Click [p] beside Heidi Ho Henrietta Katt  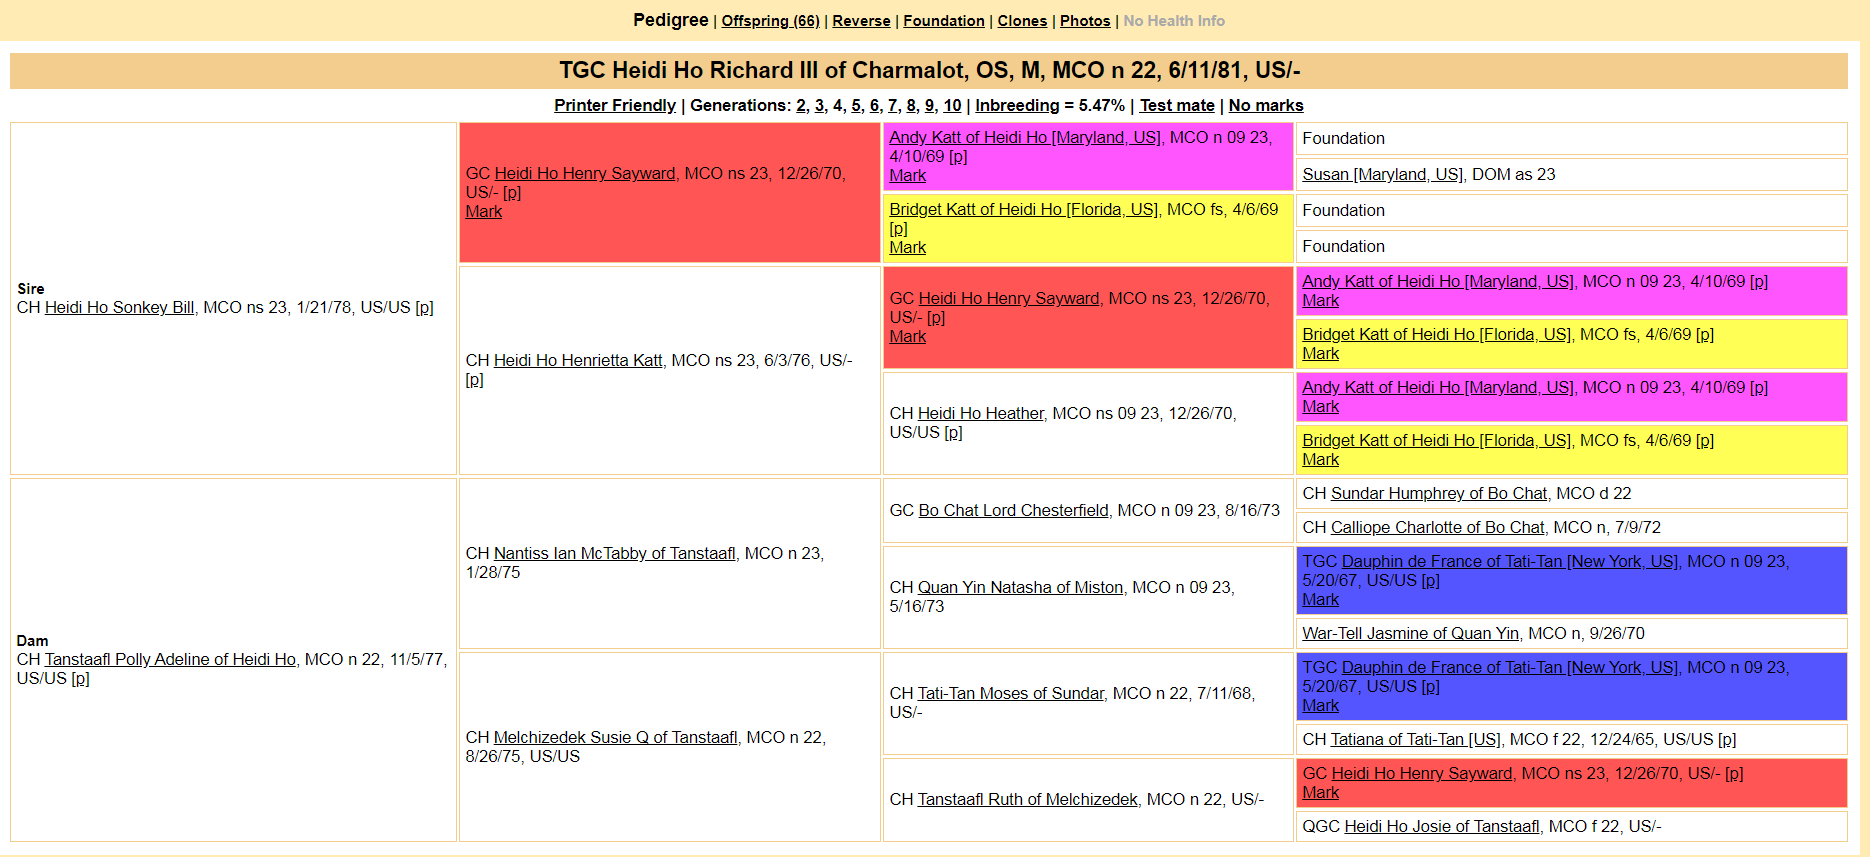[x=475, y=379]
